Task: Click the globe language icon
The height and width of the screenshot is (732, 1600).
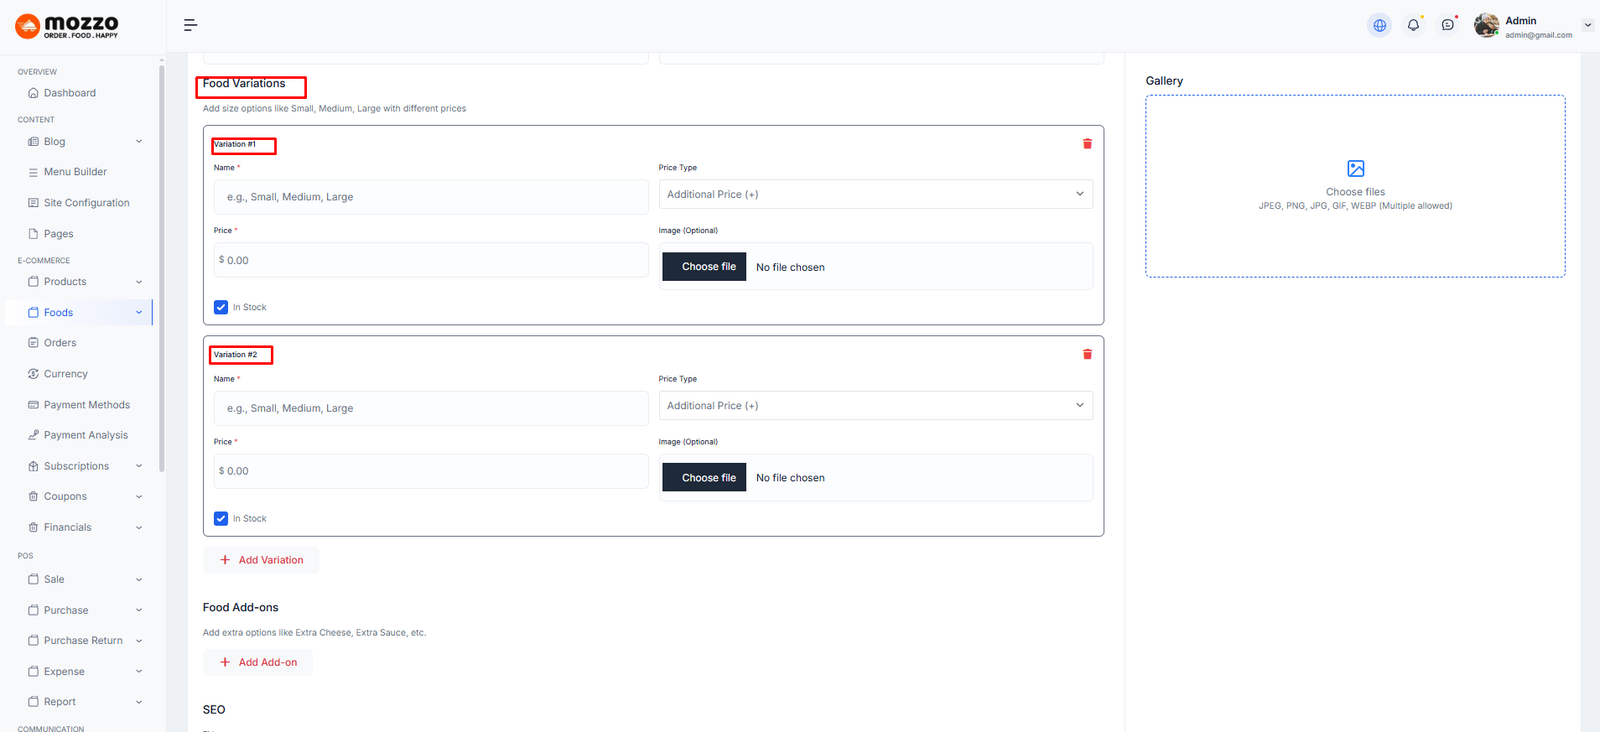Action: (1379, 25)
